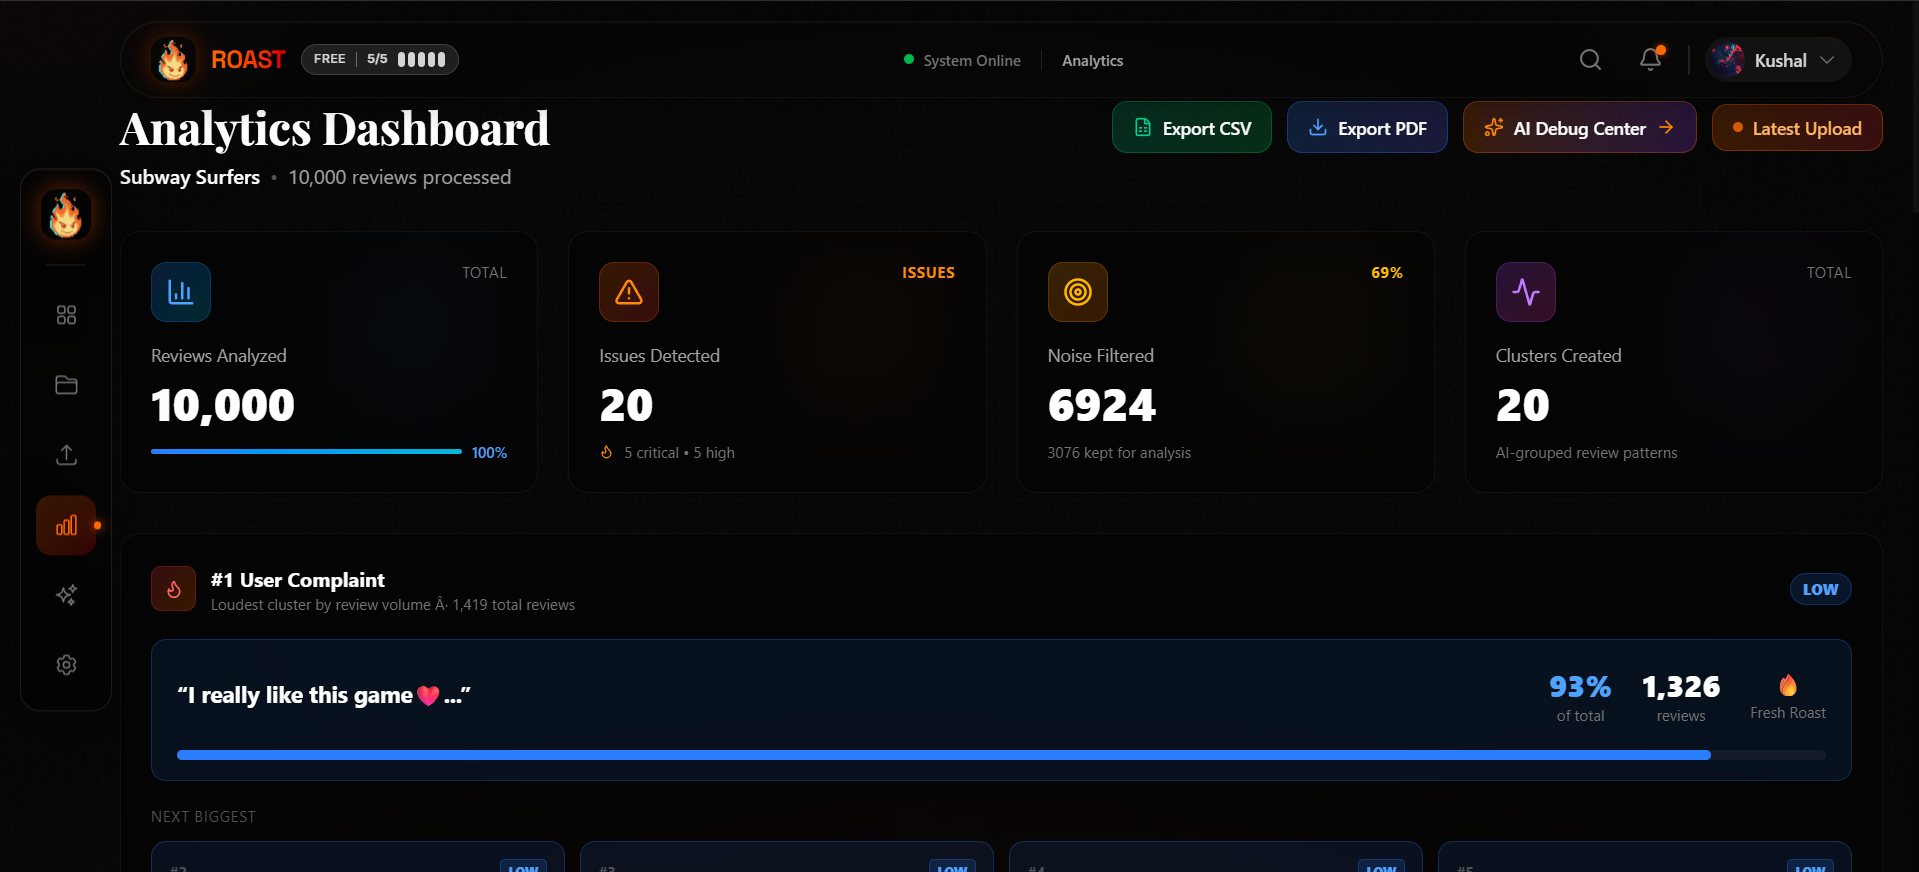The width and height of the screenshot is (1919, 872).
Task: Click the LOW severity badge
Action: pyautogui.click(x=1820, y=589)
